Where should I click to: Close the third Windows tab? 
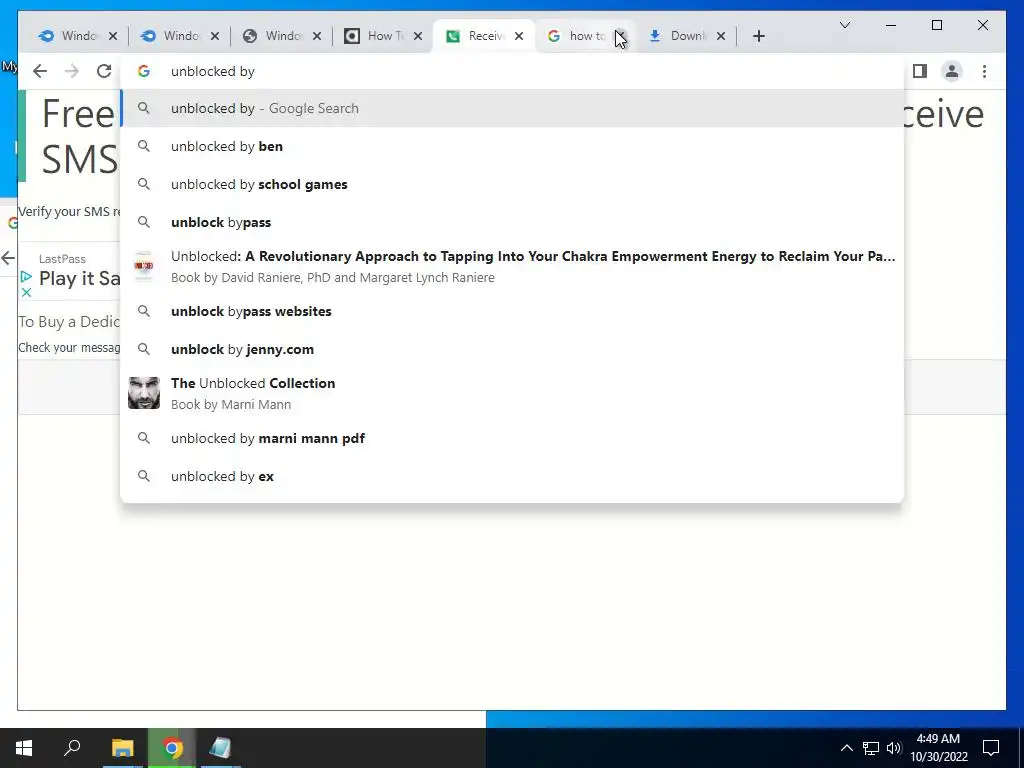coord(317,36)
